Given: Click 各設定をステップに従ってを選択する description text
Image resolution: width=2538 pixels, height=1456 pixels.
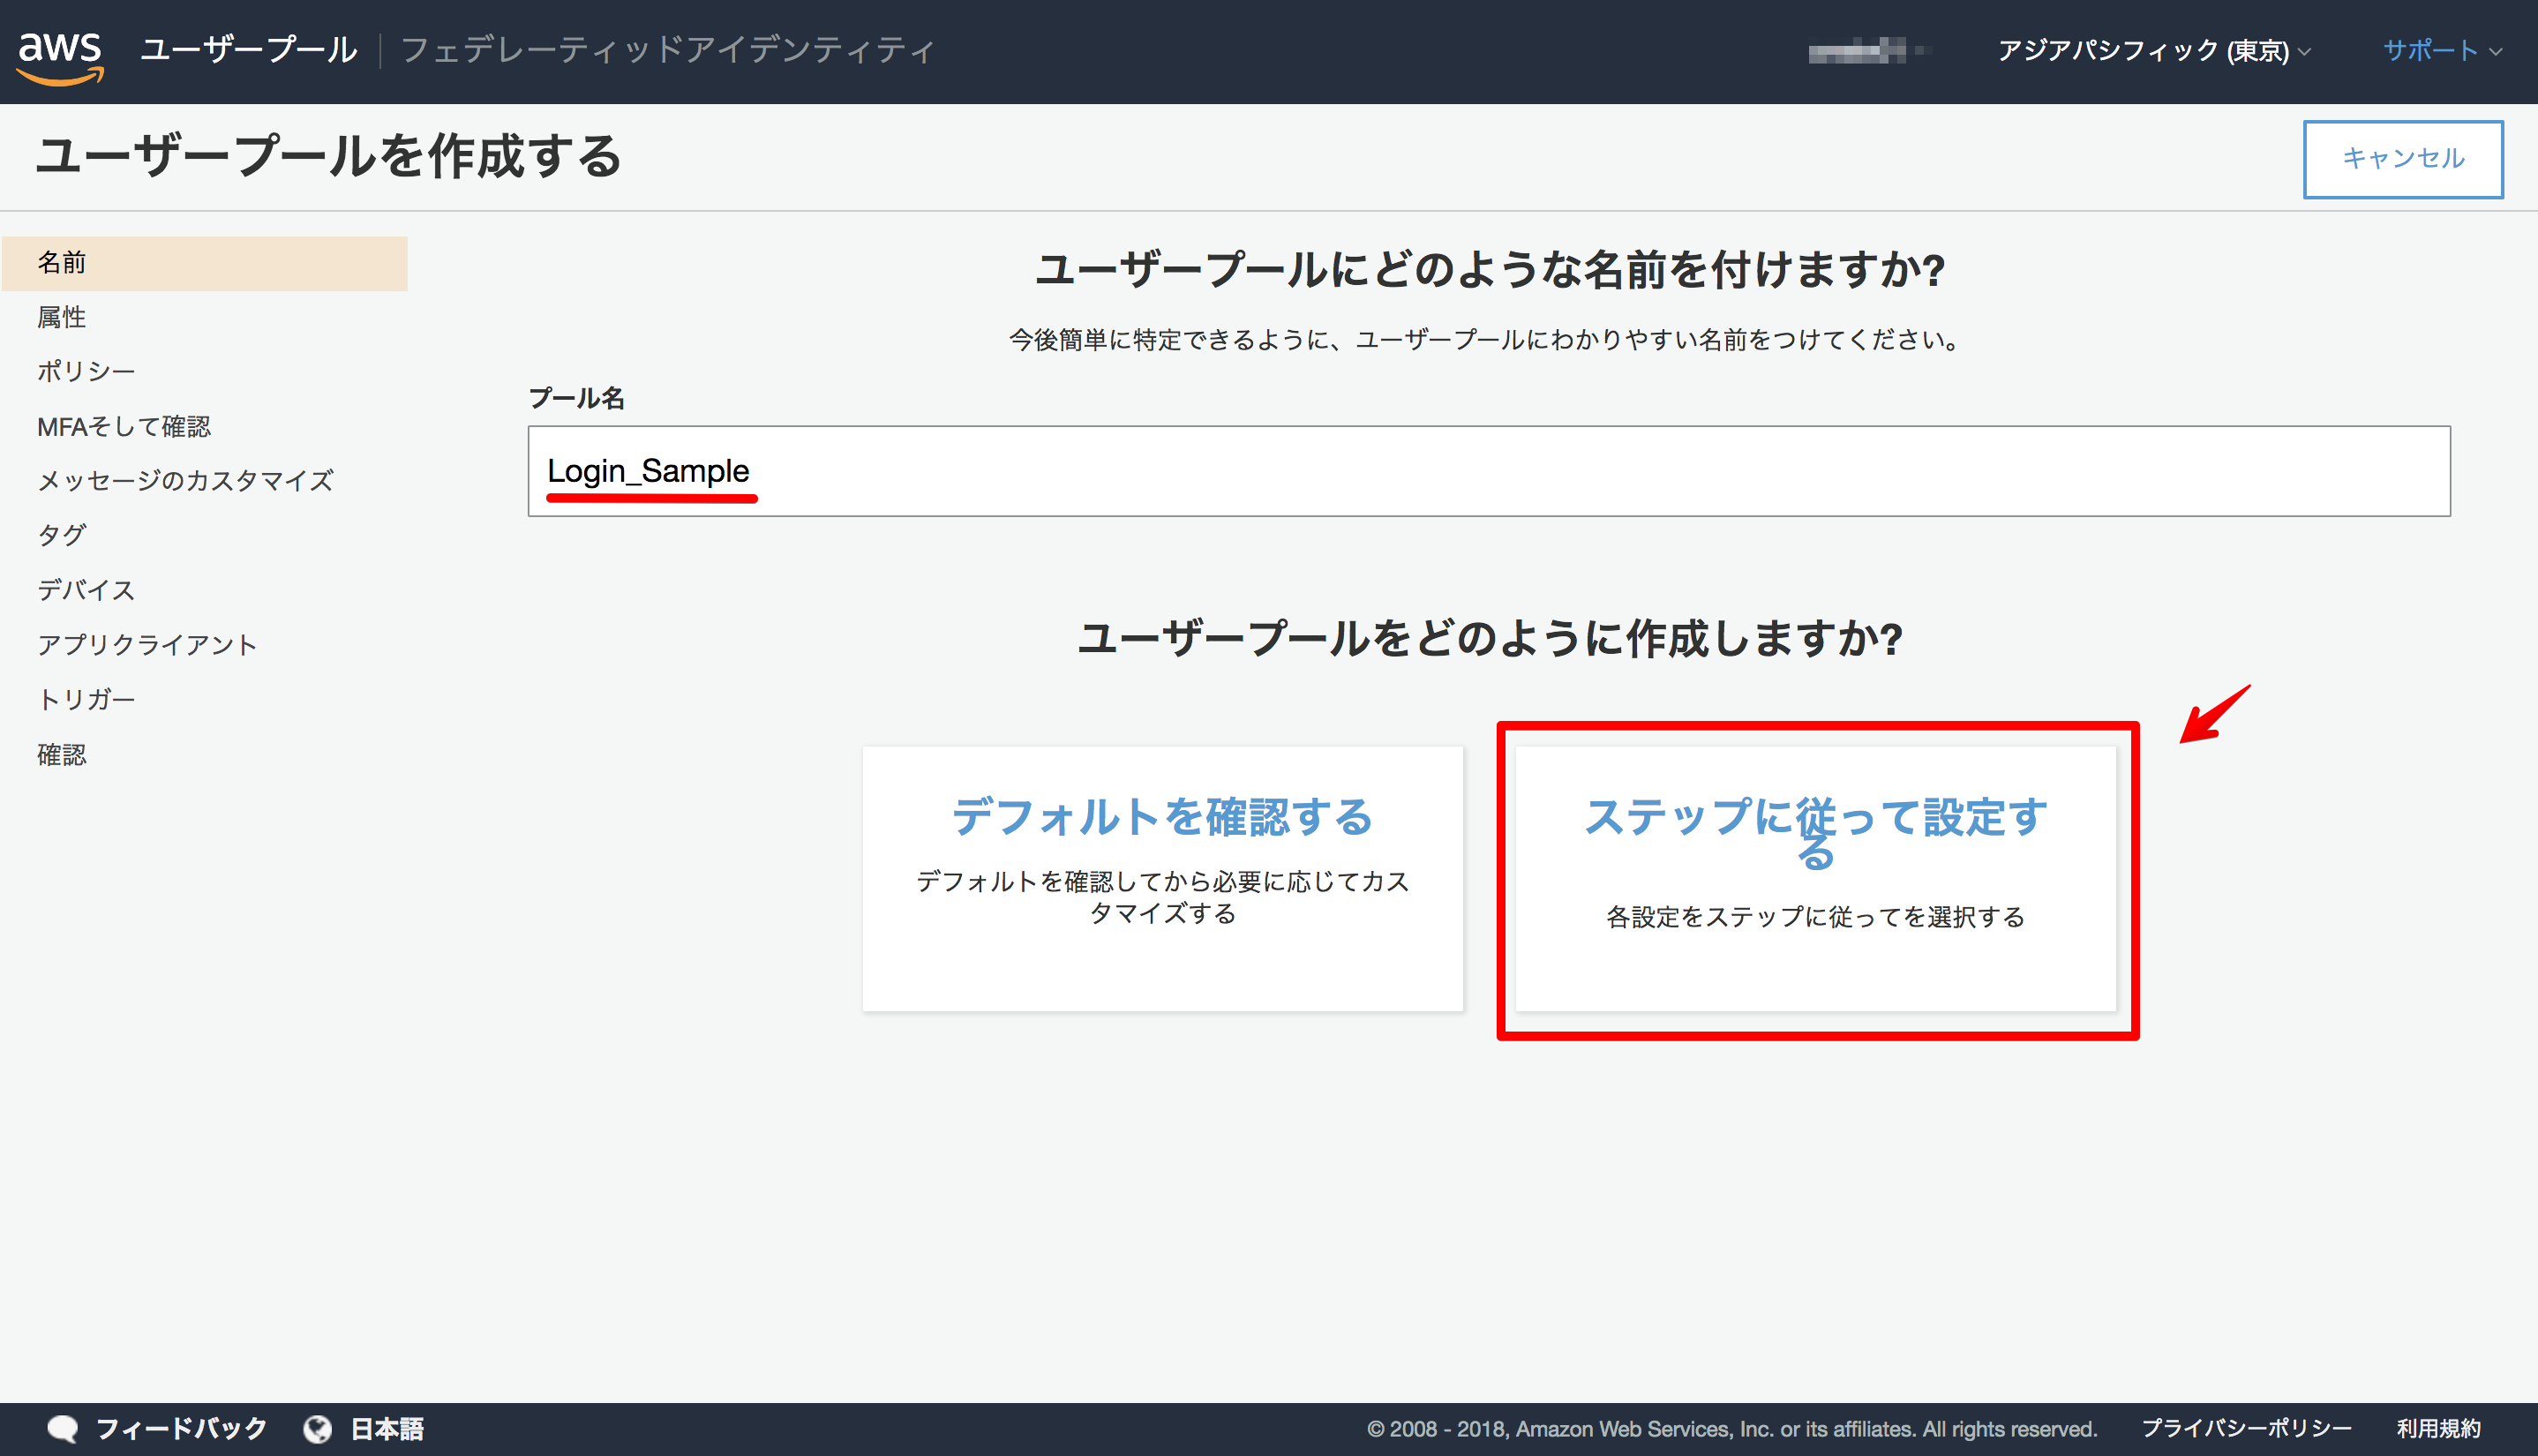Looking at the screenshot, I should coord(1815,917).
